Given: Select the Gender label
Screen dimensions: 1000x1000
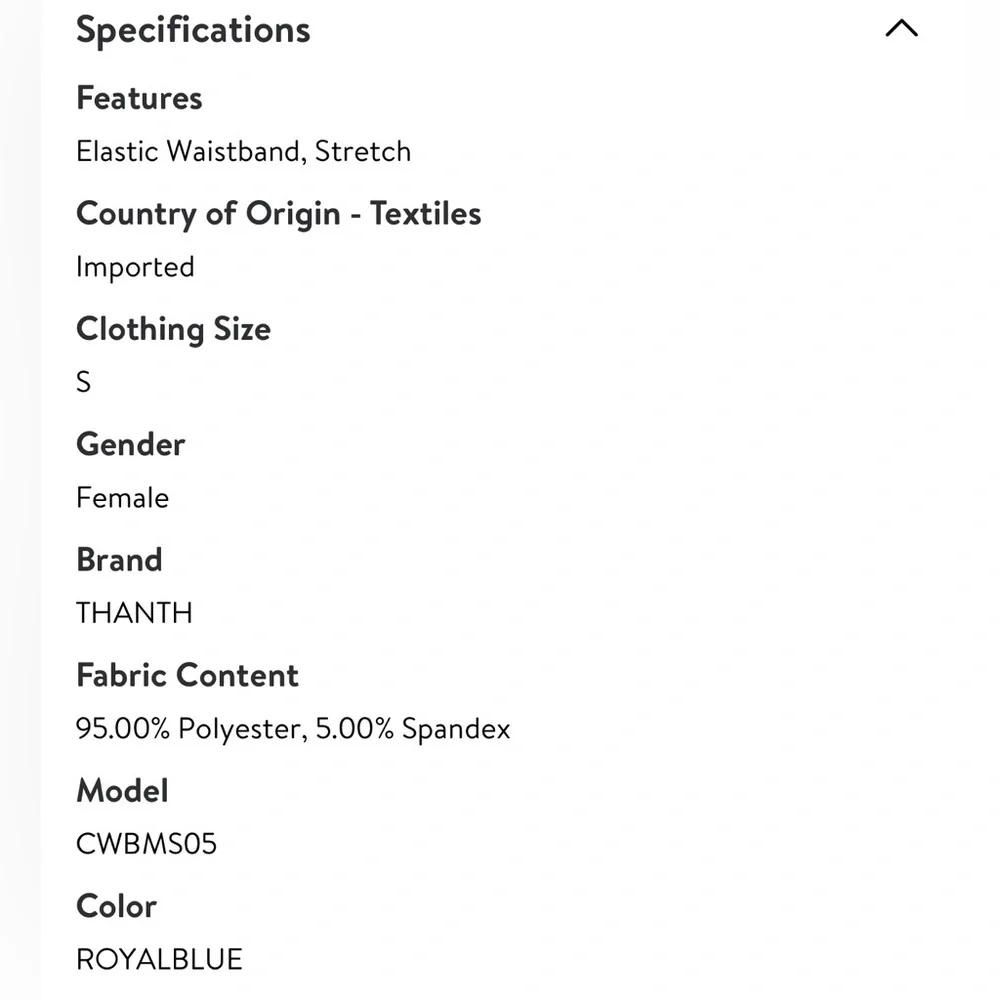Looking at the screenshot, I should point(131,445).
